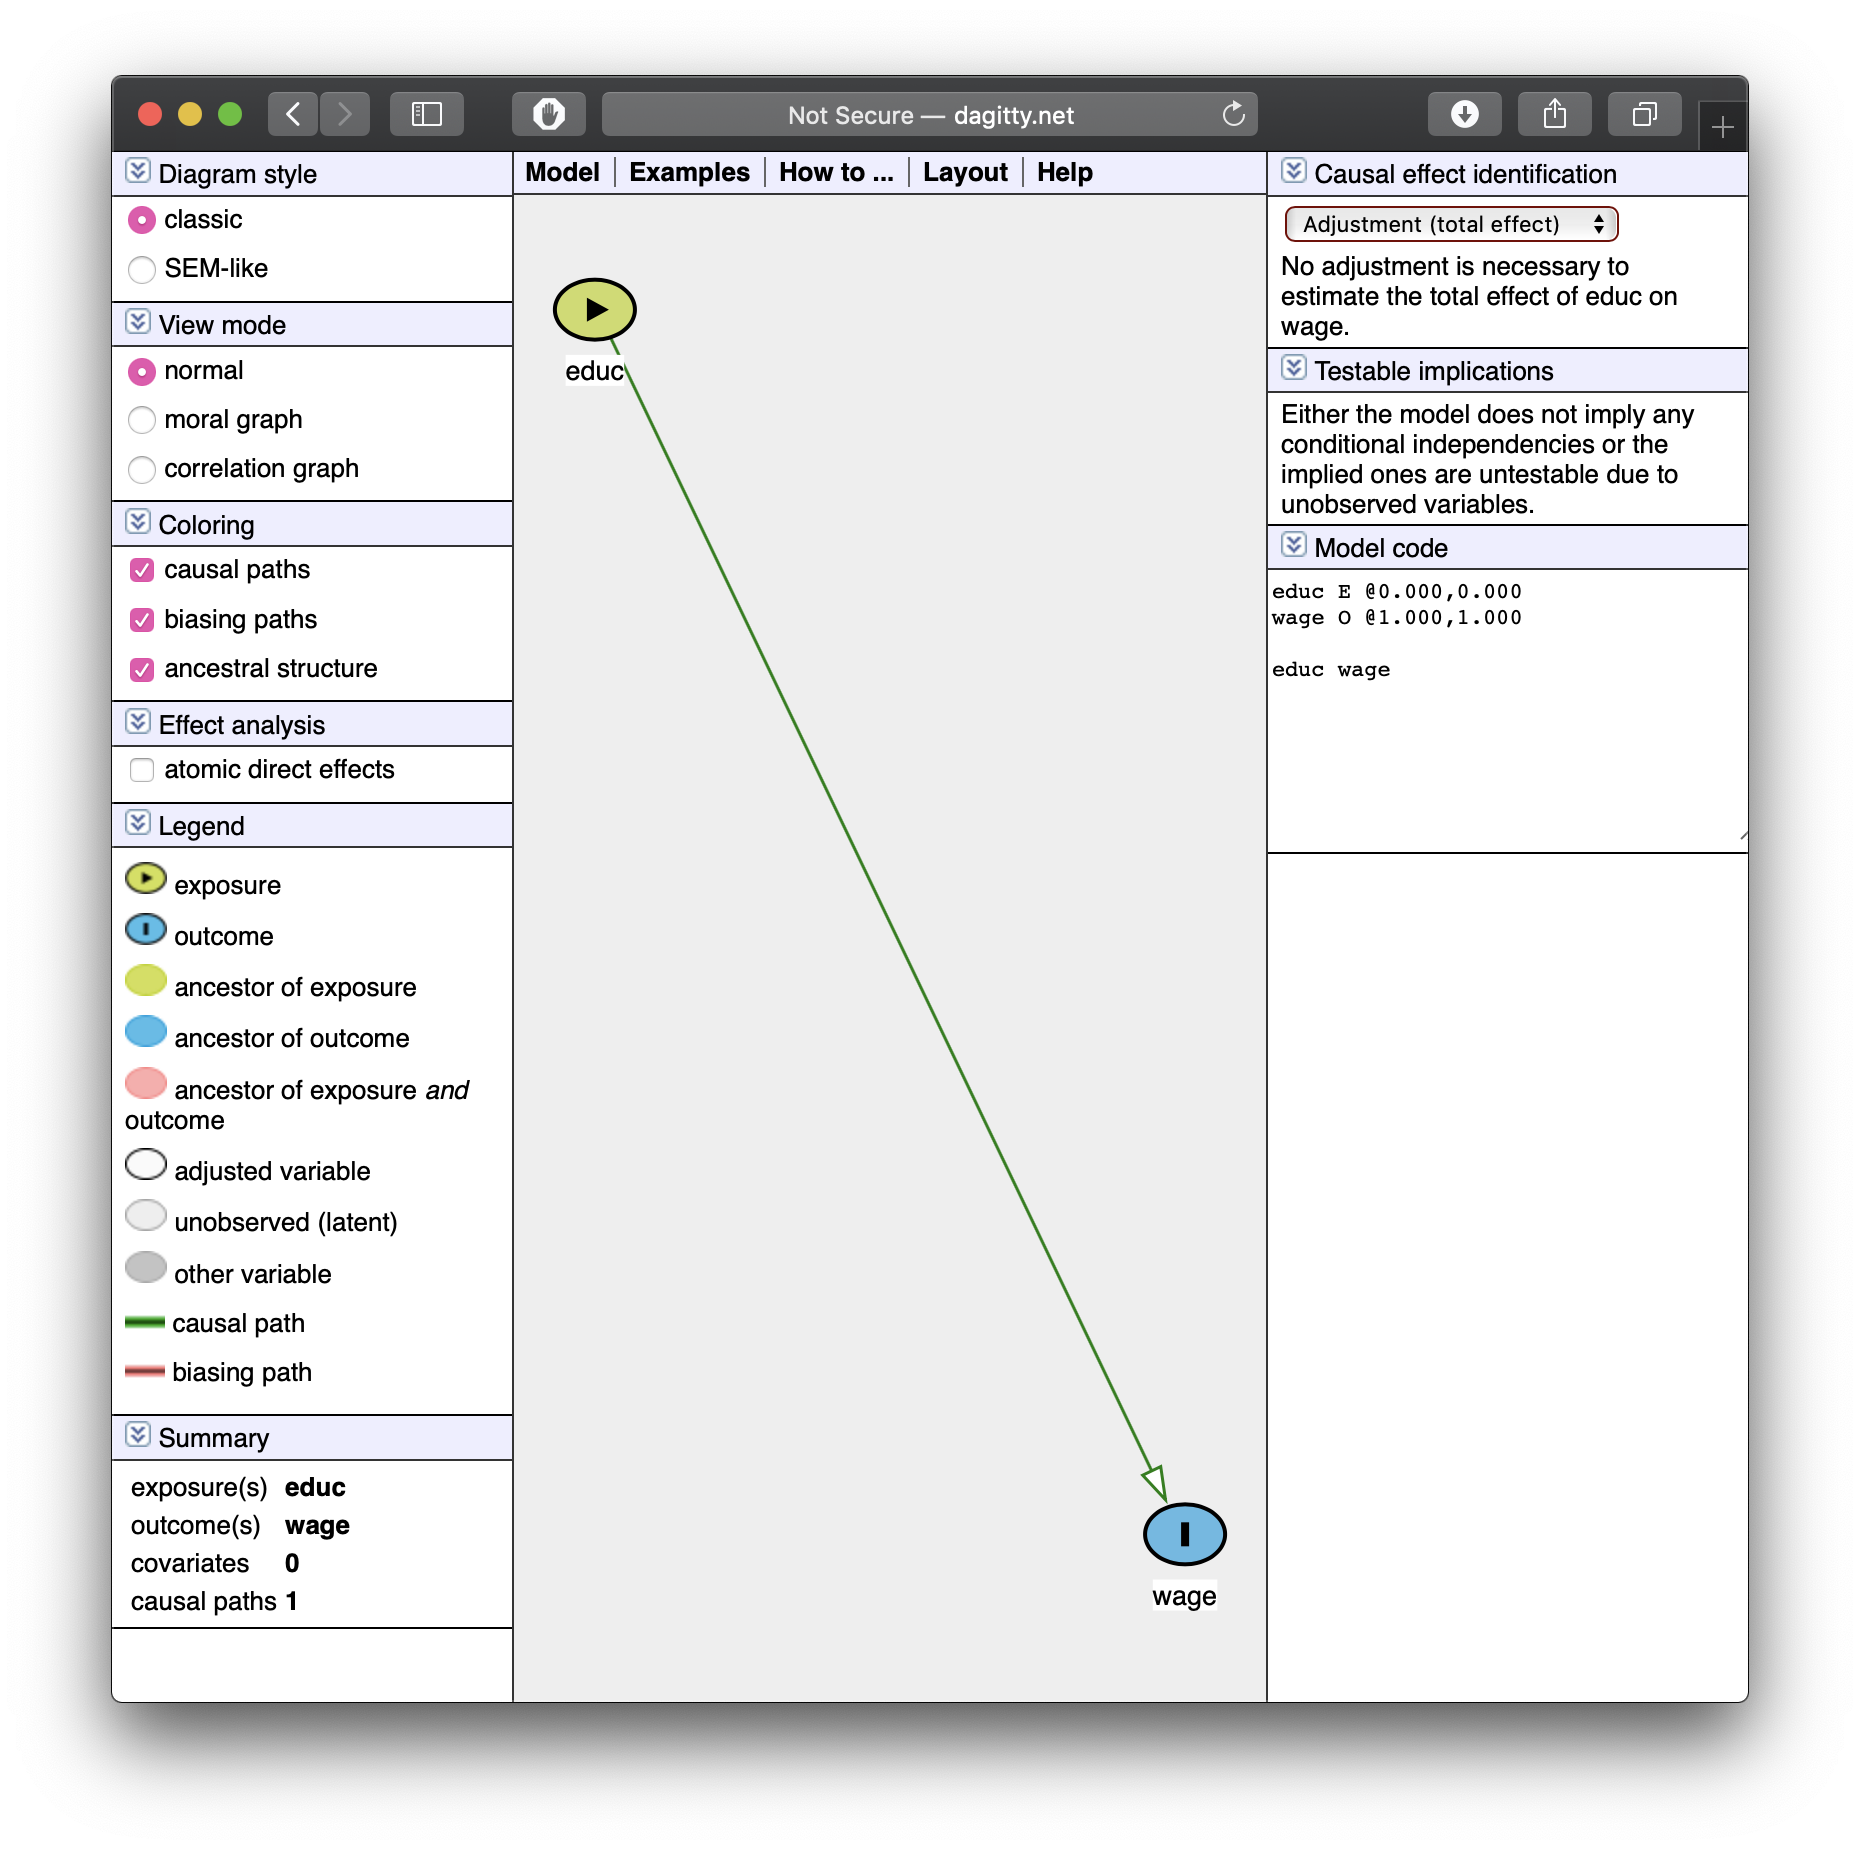Image resolution: width=1860 pixels, height=1850 pixels.
Task: Enable atomic direct effects checkbox
Action: [x=142, y=770]
